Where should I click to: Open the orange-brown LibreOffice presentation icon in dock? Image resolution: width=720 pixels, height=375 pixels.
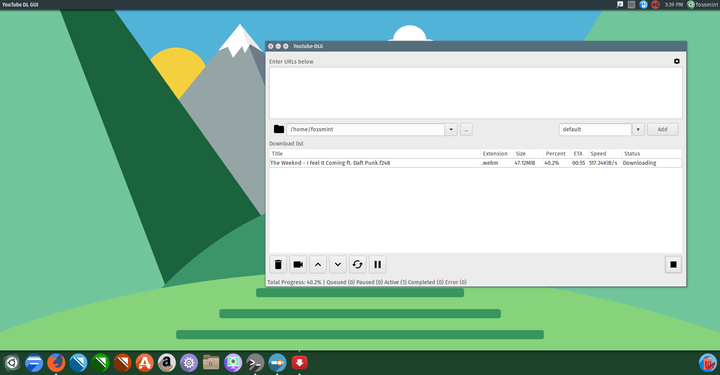(123, 363)
